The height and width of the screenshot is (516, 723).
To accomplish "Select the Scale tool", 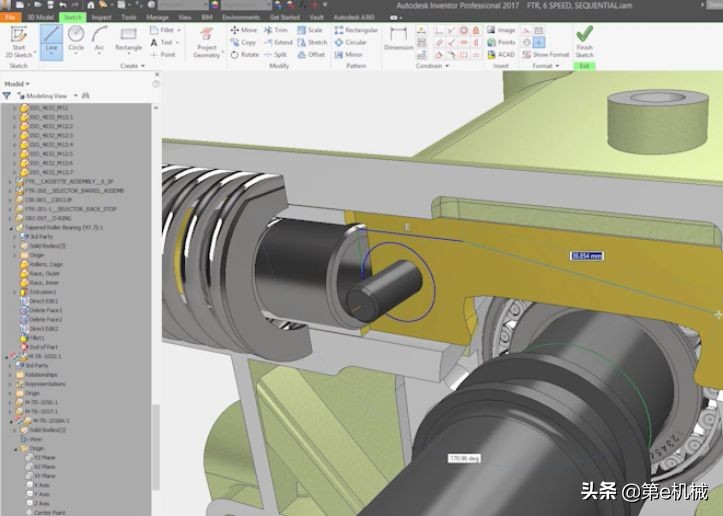I will click(x=310, y=30).
